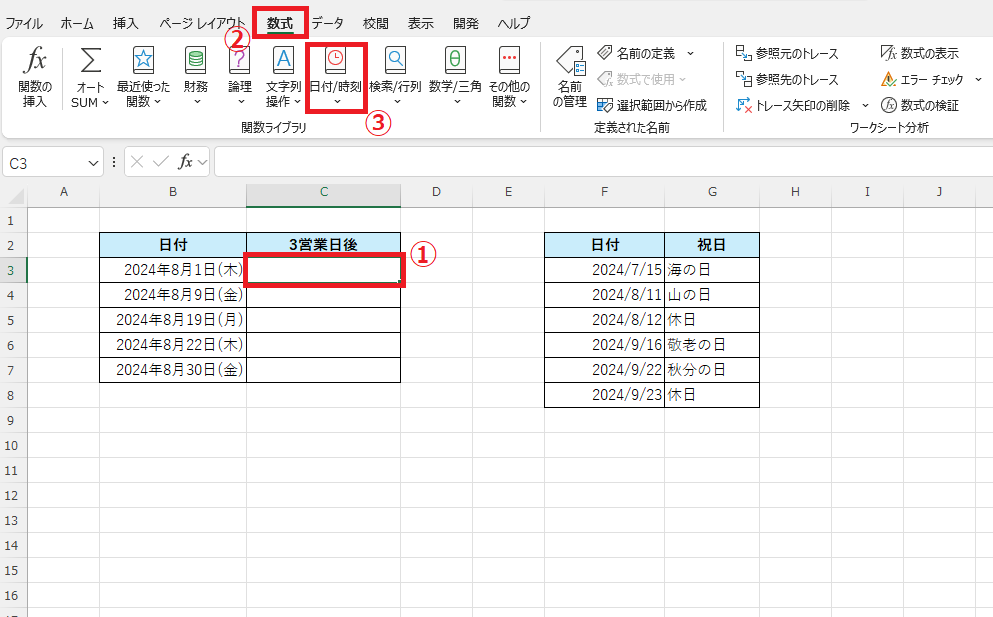Select row 3 header

11,270
